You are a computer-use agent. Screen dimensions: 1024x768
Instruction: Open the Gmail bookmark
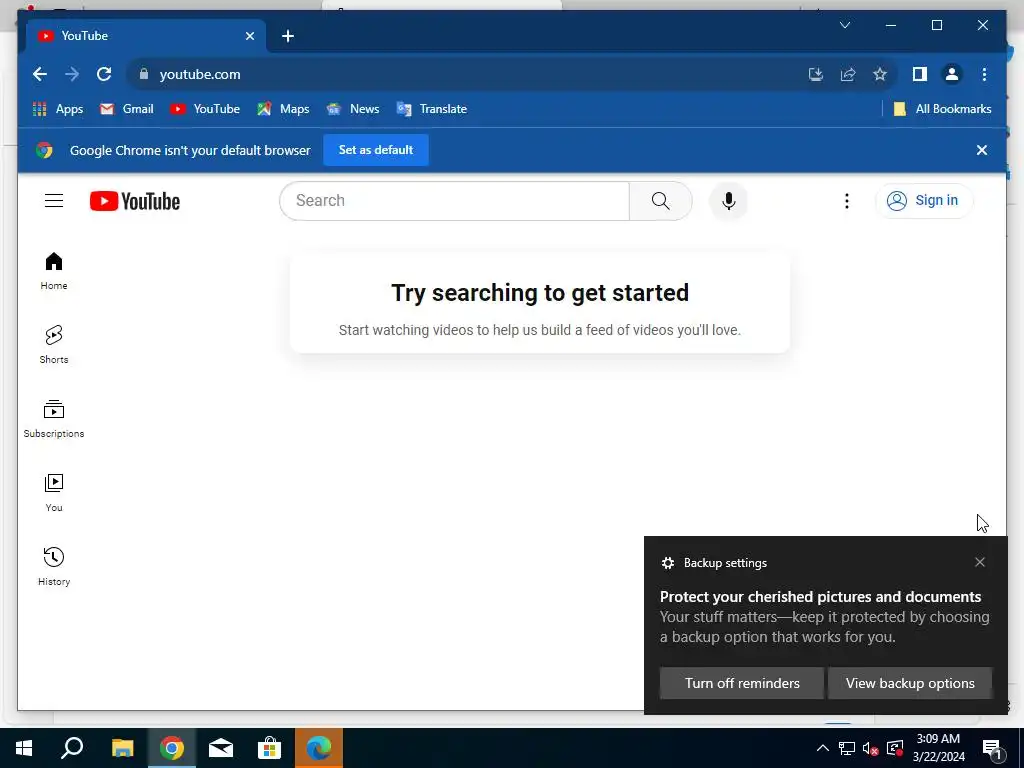pos(127,109)
